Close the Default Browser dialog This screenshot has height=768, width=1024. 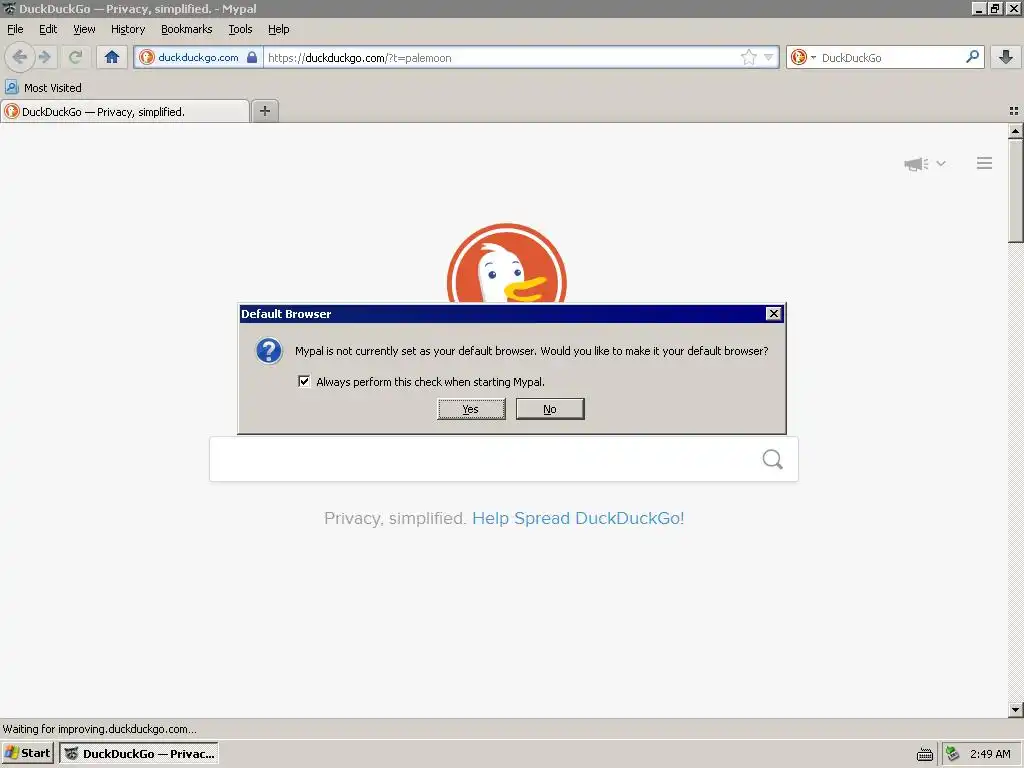tap(773, 314)
